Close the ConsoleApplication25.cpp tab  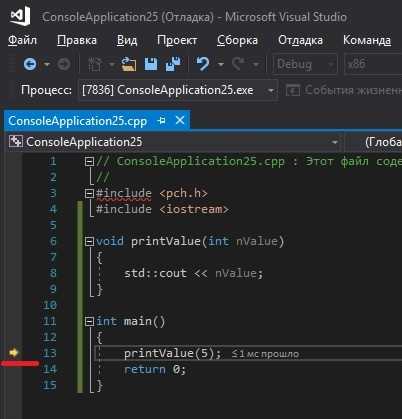coord(180,120)
